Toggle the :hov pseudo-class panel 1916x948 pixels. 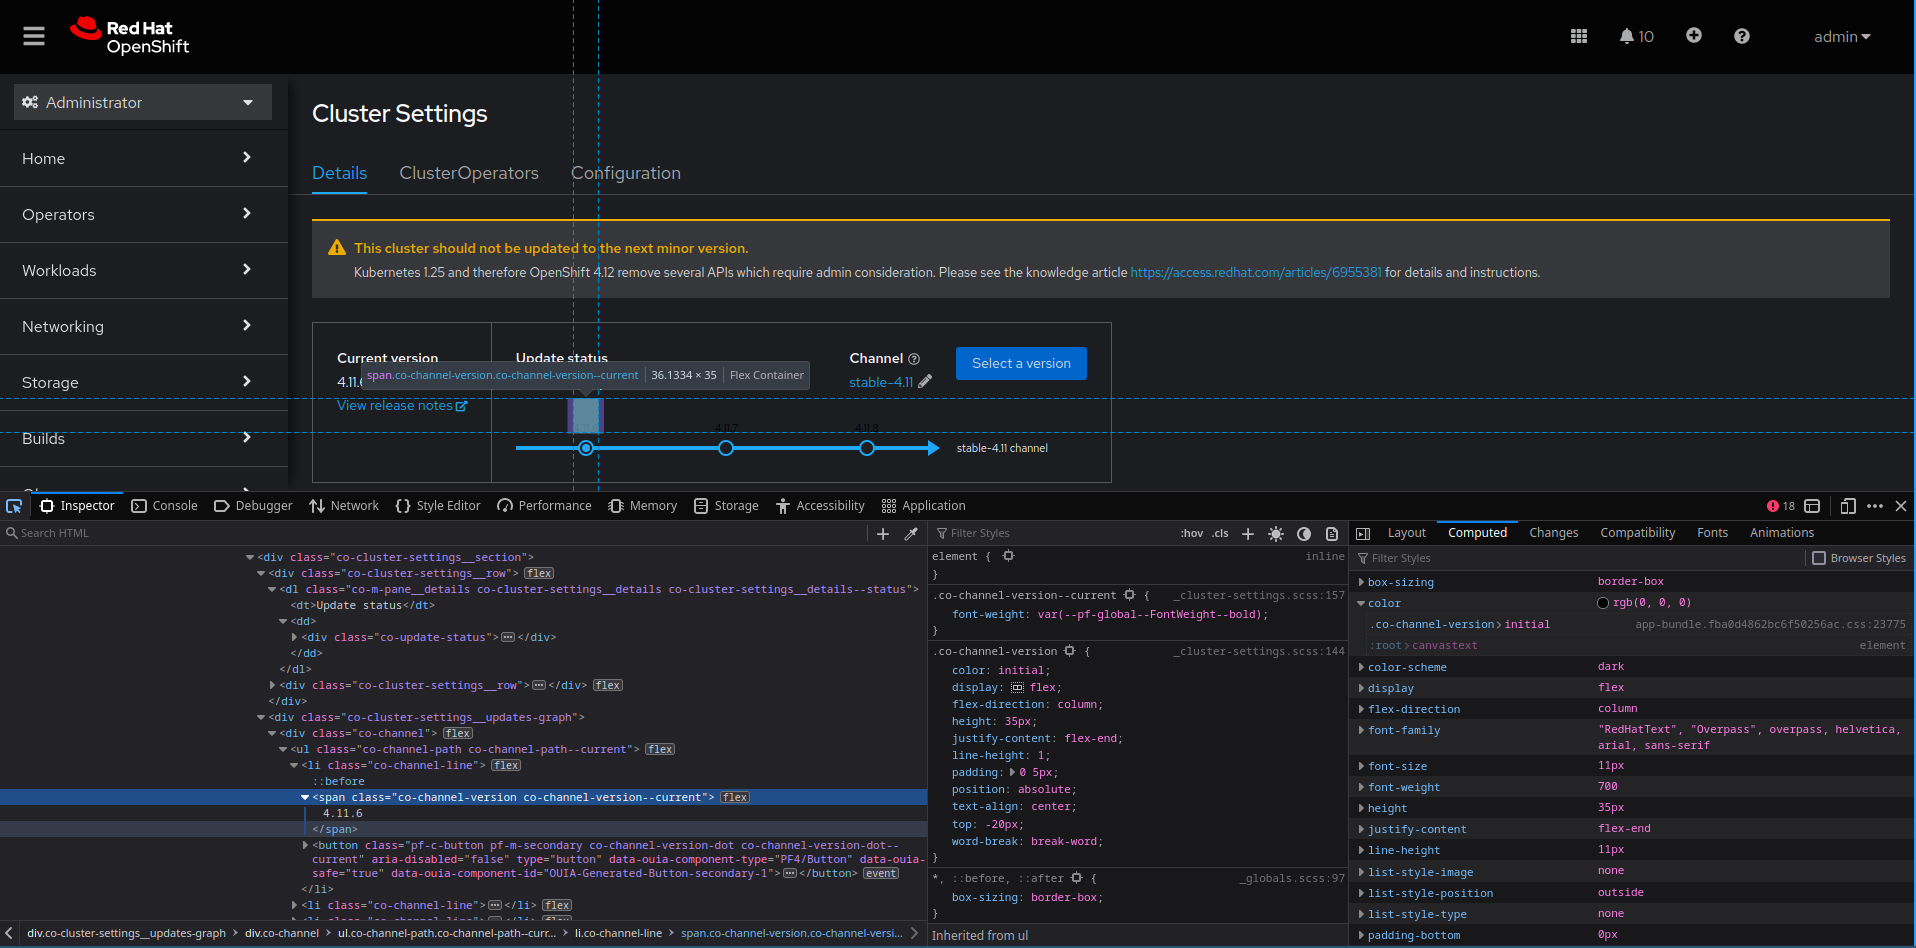[1191, 533]
